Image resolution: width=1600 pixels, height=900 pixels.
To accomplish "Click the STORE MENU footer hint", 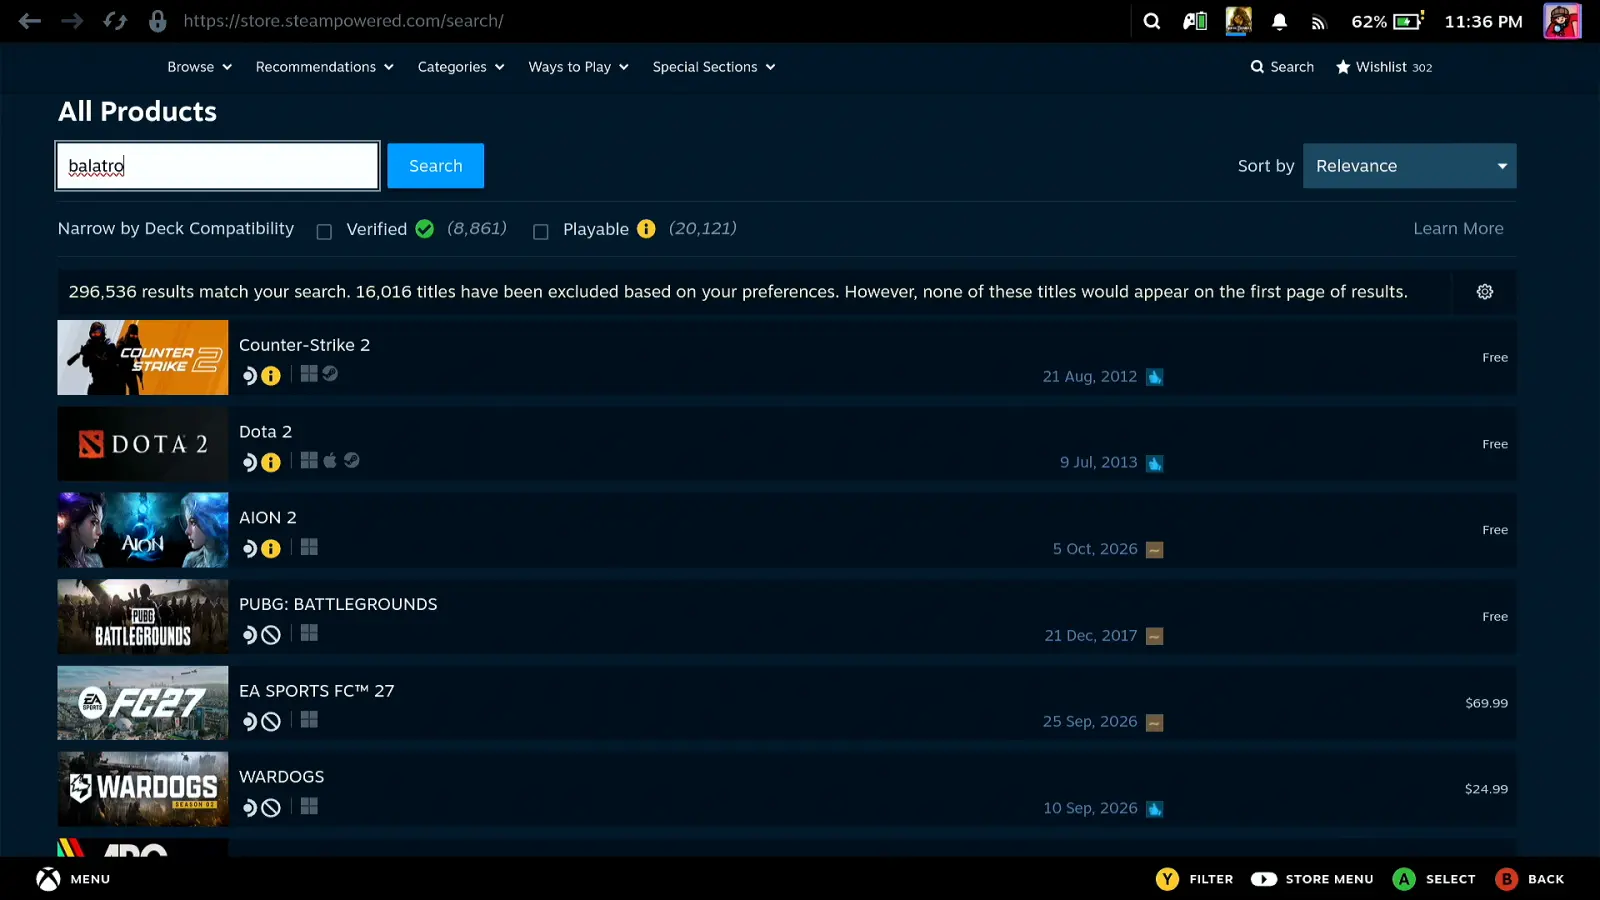I will pyautogui.click(x=1312, y=879).
